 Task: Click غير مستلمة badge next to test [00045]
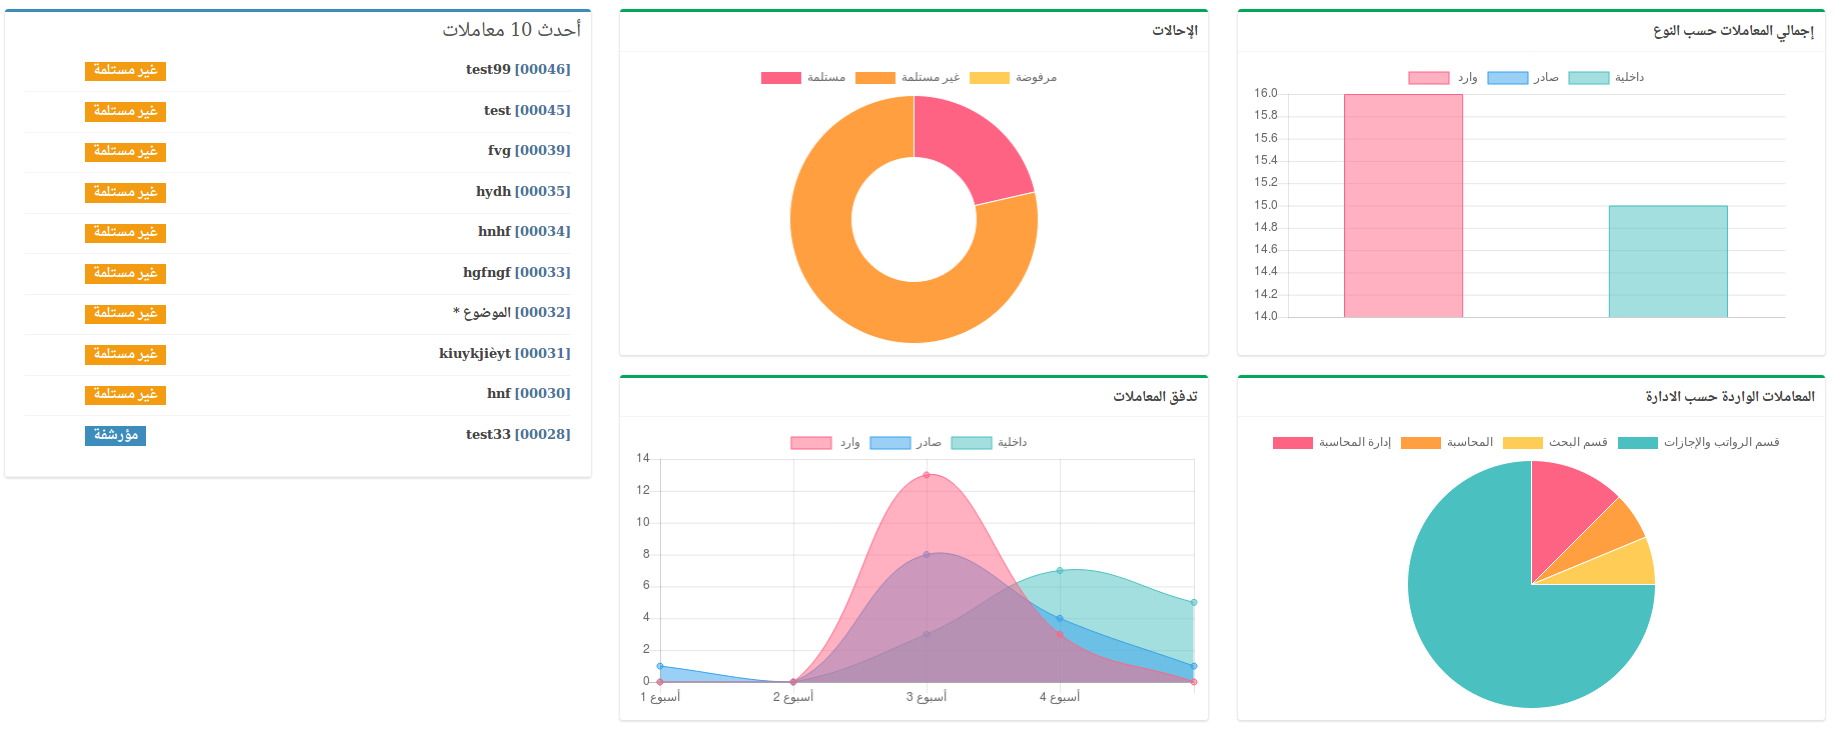(125, 112)
